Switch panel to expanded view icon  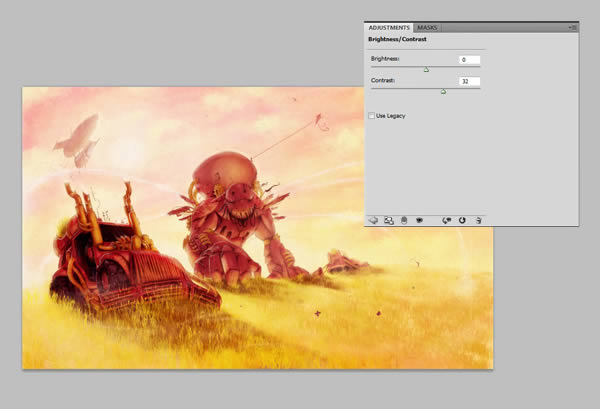pyautogui.click(x=389, y=220)
